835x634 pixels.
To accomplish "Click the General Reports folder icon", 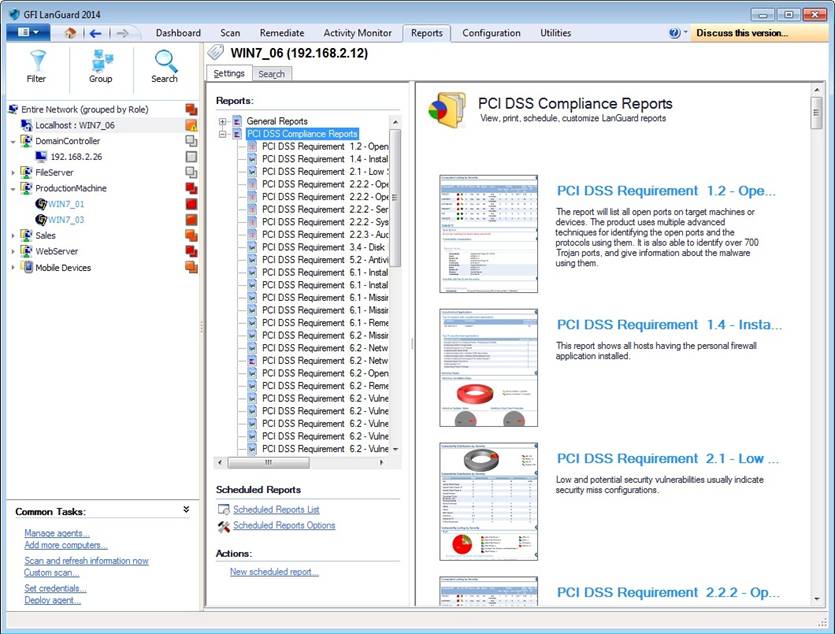I will (x=238, y=121).
